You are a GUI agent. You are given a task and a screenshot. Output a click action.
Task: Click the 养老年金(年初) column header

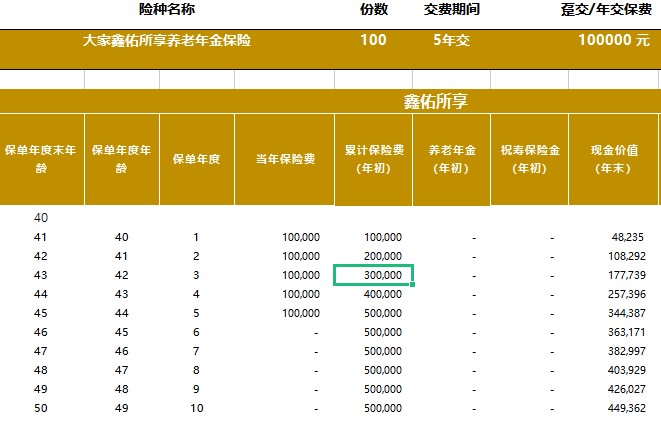pos(451,159)
